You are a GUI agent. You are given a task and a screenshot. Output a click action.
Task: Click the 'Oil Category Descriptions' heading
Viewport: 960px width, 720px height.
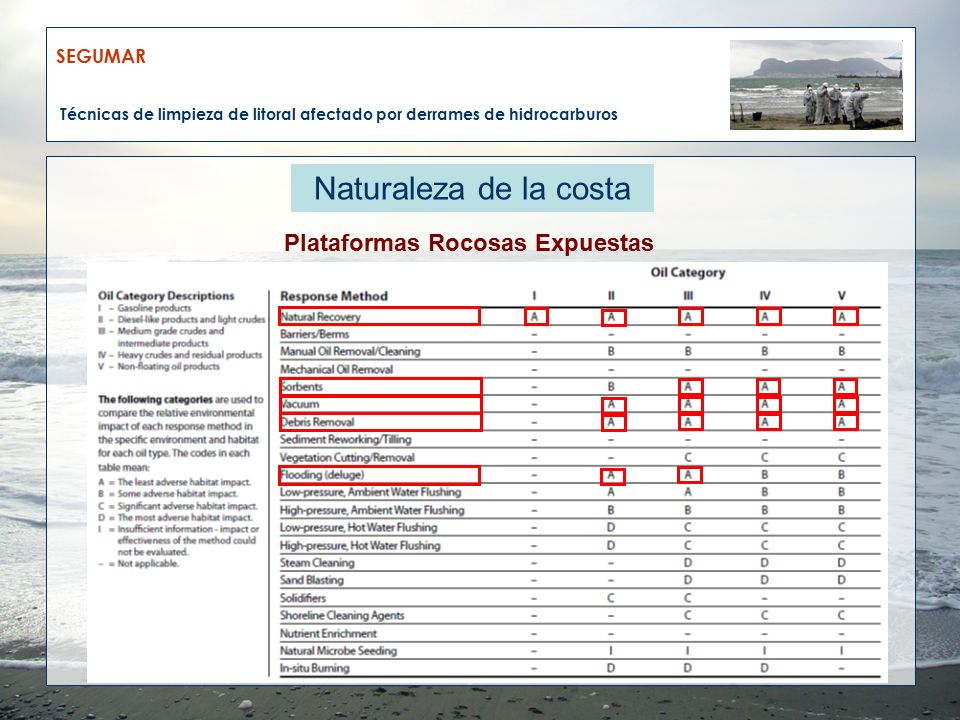[166, 296]
